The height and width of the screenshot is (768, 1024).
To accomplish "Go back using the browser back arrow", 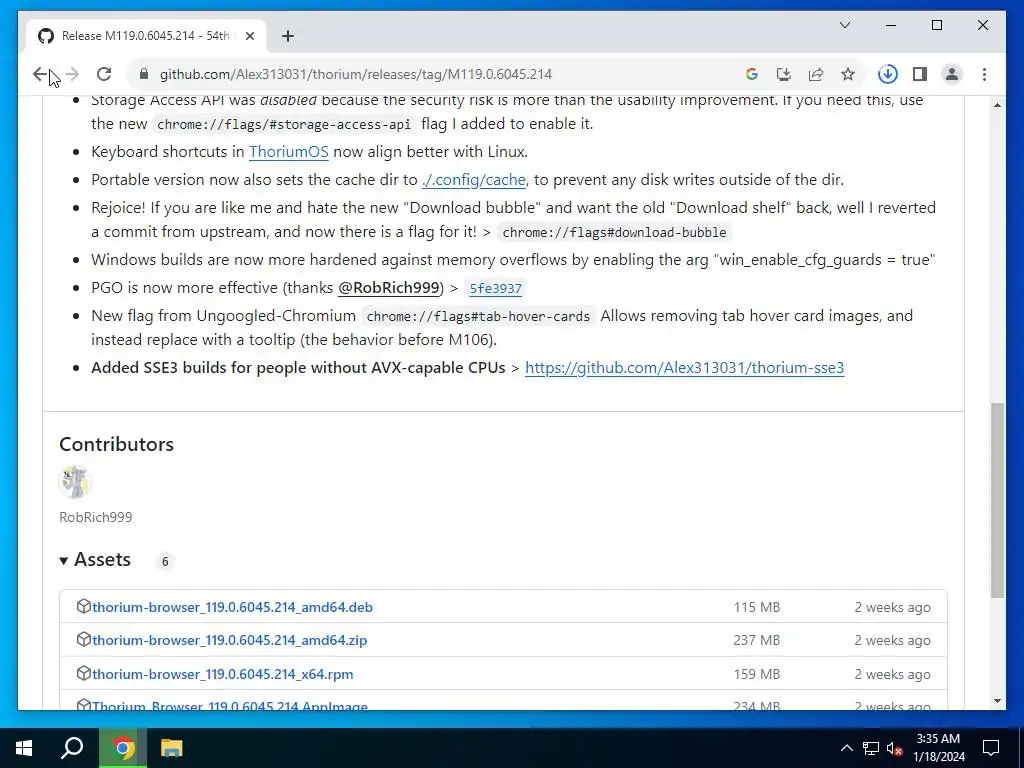I will pyautogui.click(x=40, y=74).
